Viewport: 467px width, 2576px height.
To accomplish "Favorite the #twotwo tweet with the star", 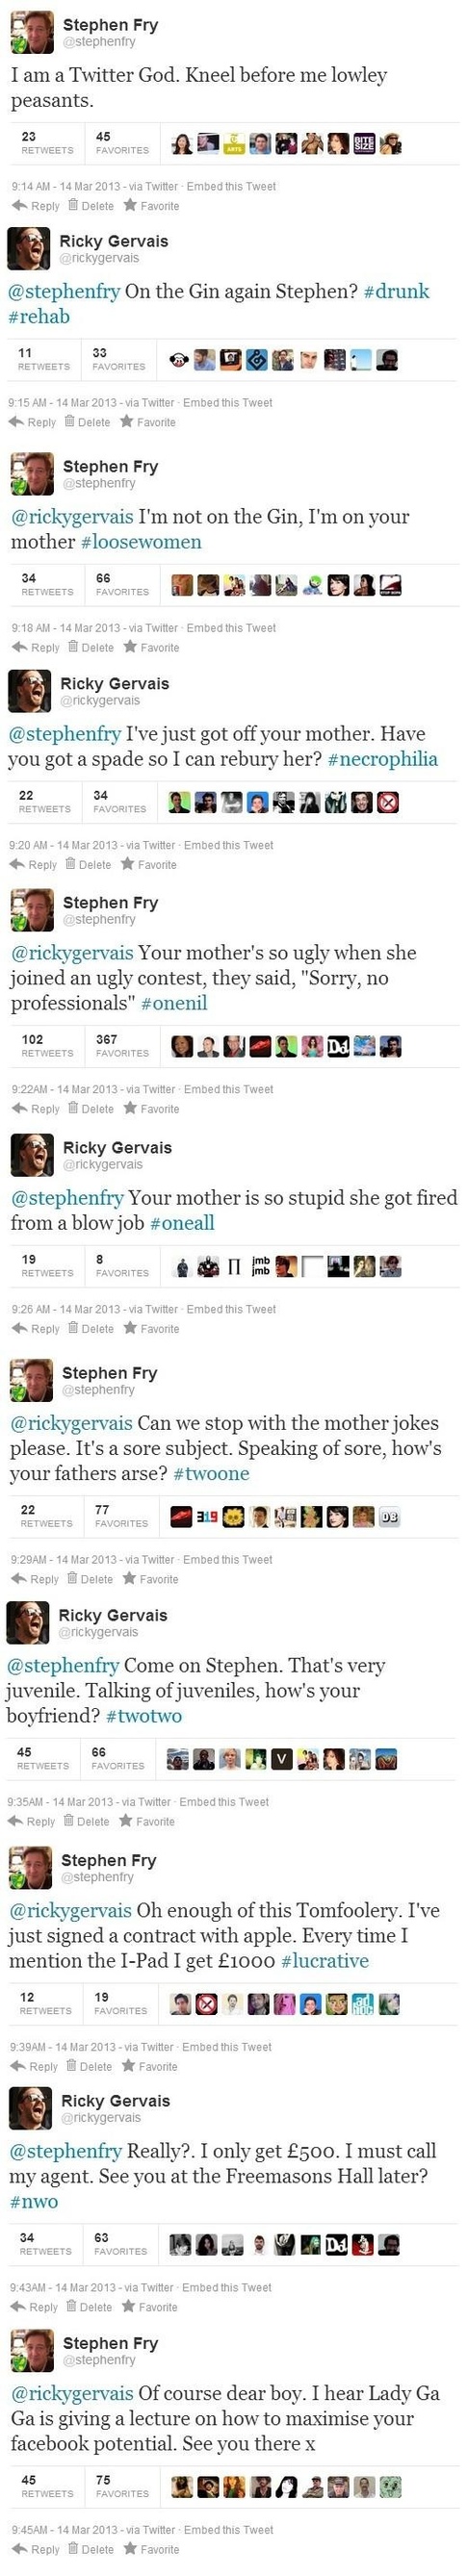I will pyautogui.click(x=125, y=1821).
